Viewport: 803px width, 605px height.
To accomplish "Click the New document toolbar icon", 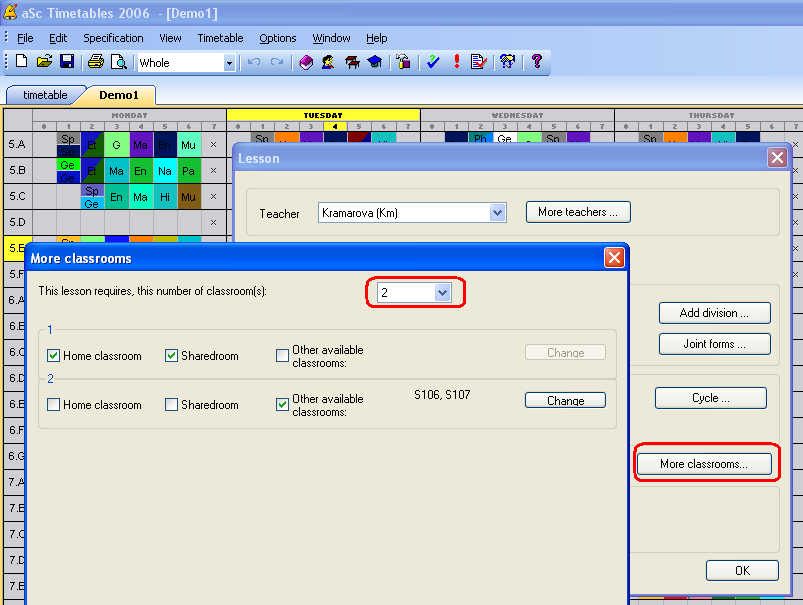I will pos(22,62).
